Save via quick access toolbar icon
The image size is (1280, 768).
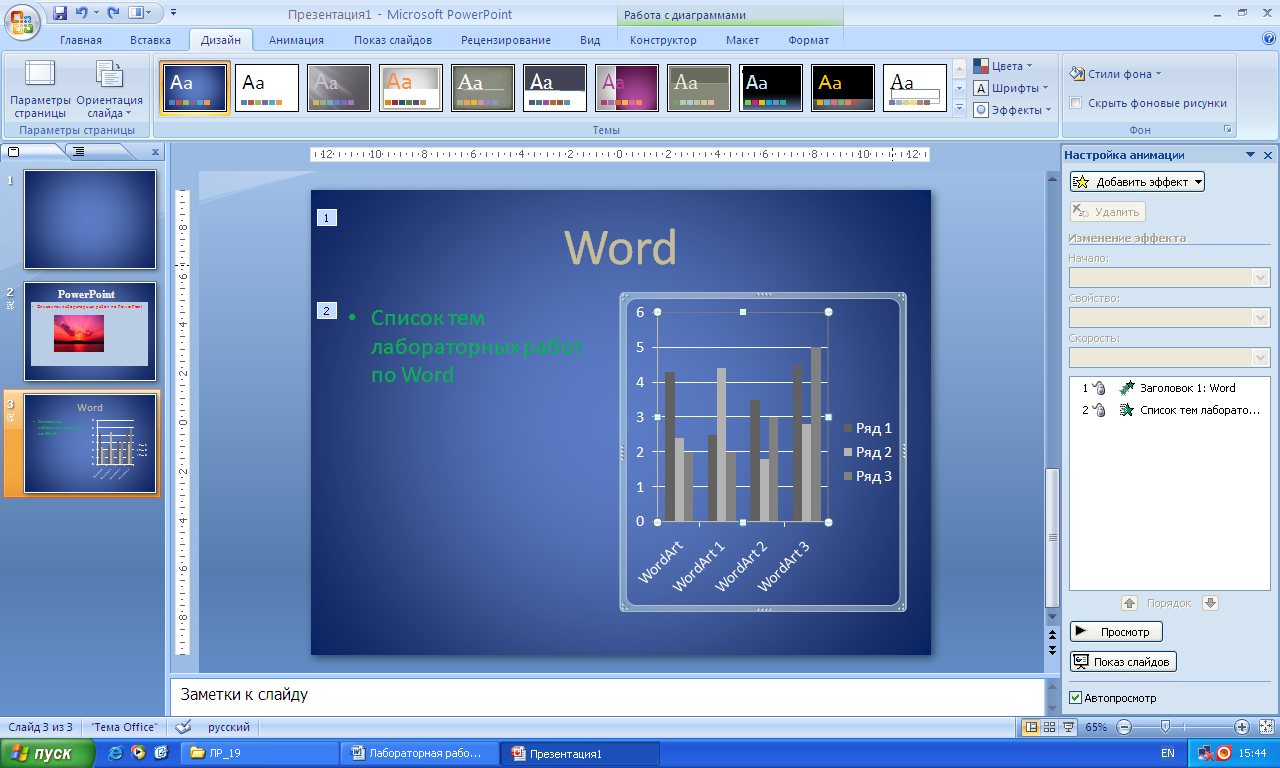[60, 13]
